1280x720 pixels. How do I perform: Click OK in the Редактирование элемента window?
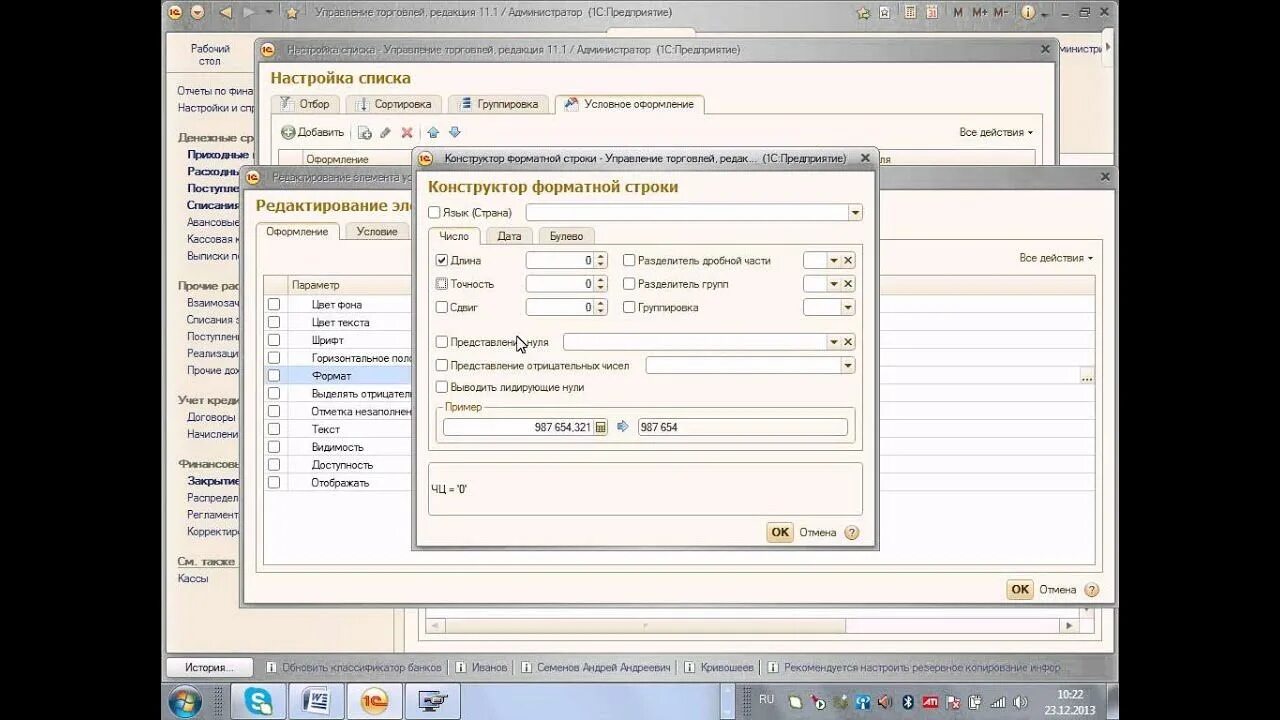coord(1020,590)
